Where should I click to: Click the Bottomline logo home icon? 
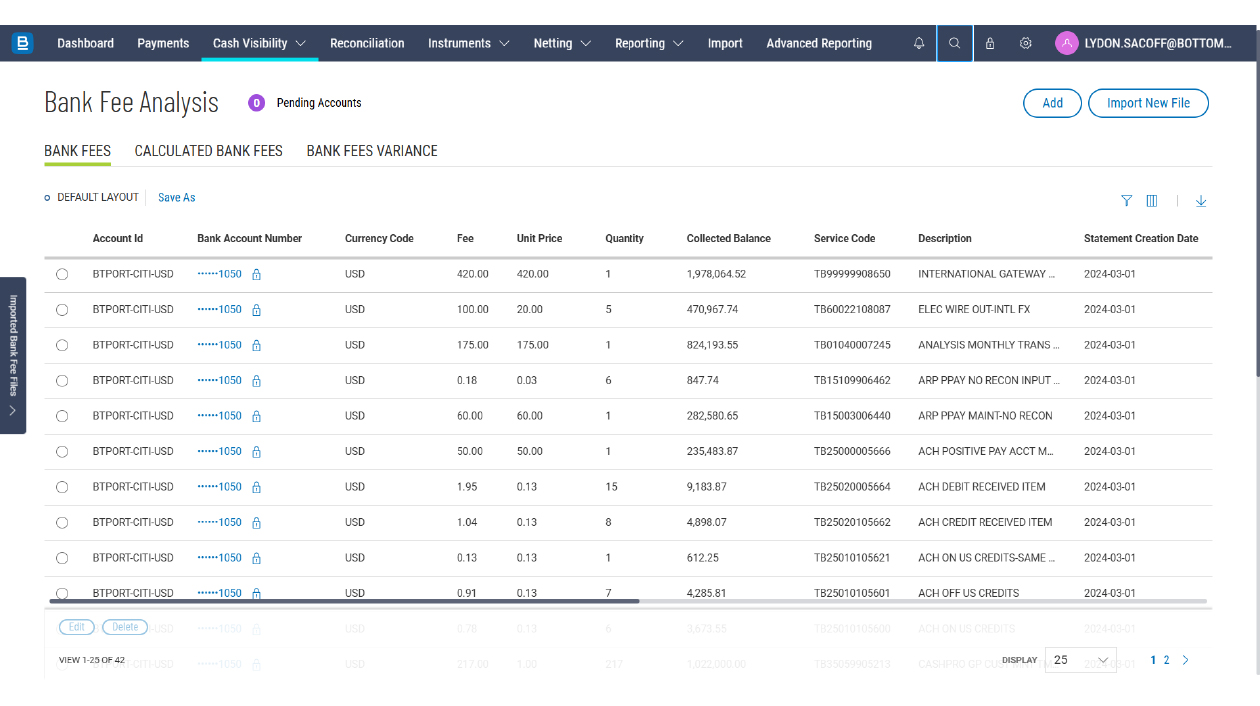click(x=22, y=43)
